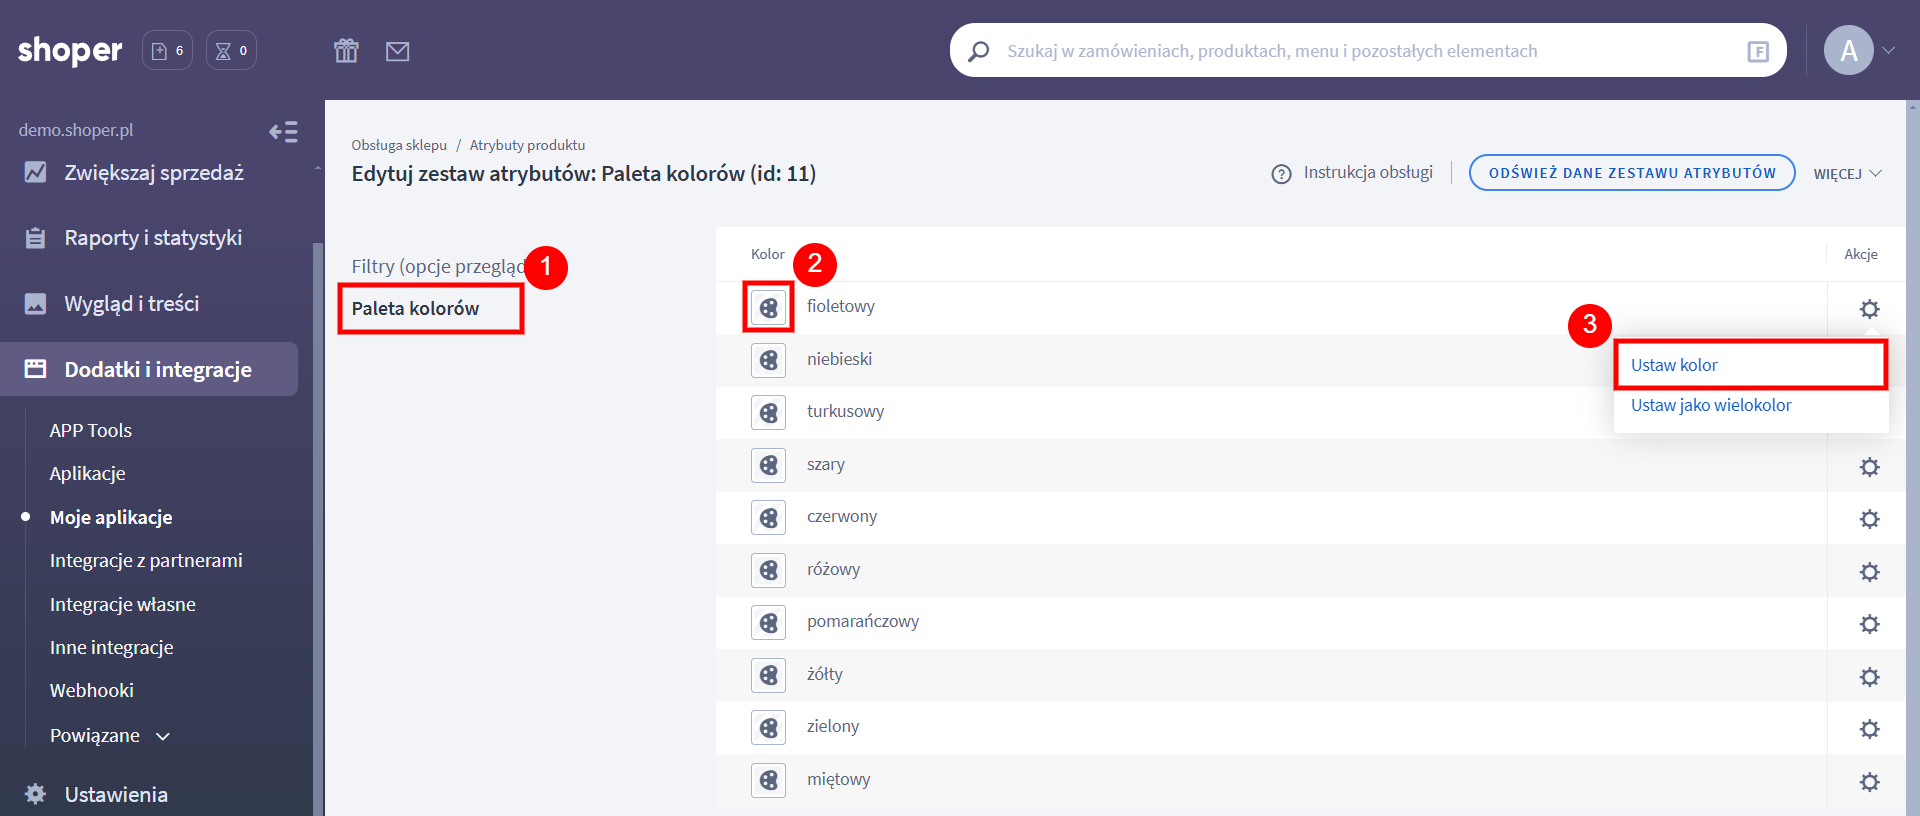This screenshot has width=1920, height=816.
Task: Select Ustaw kolor from the context menu
Action: pyautogui.click(x=1674, y=365)
